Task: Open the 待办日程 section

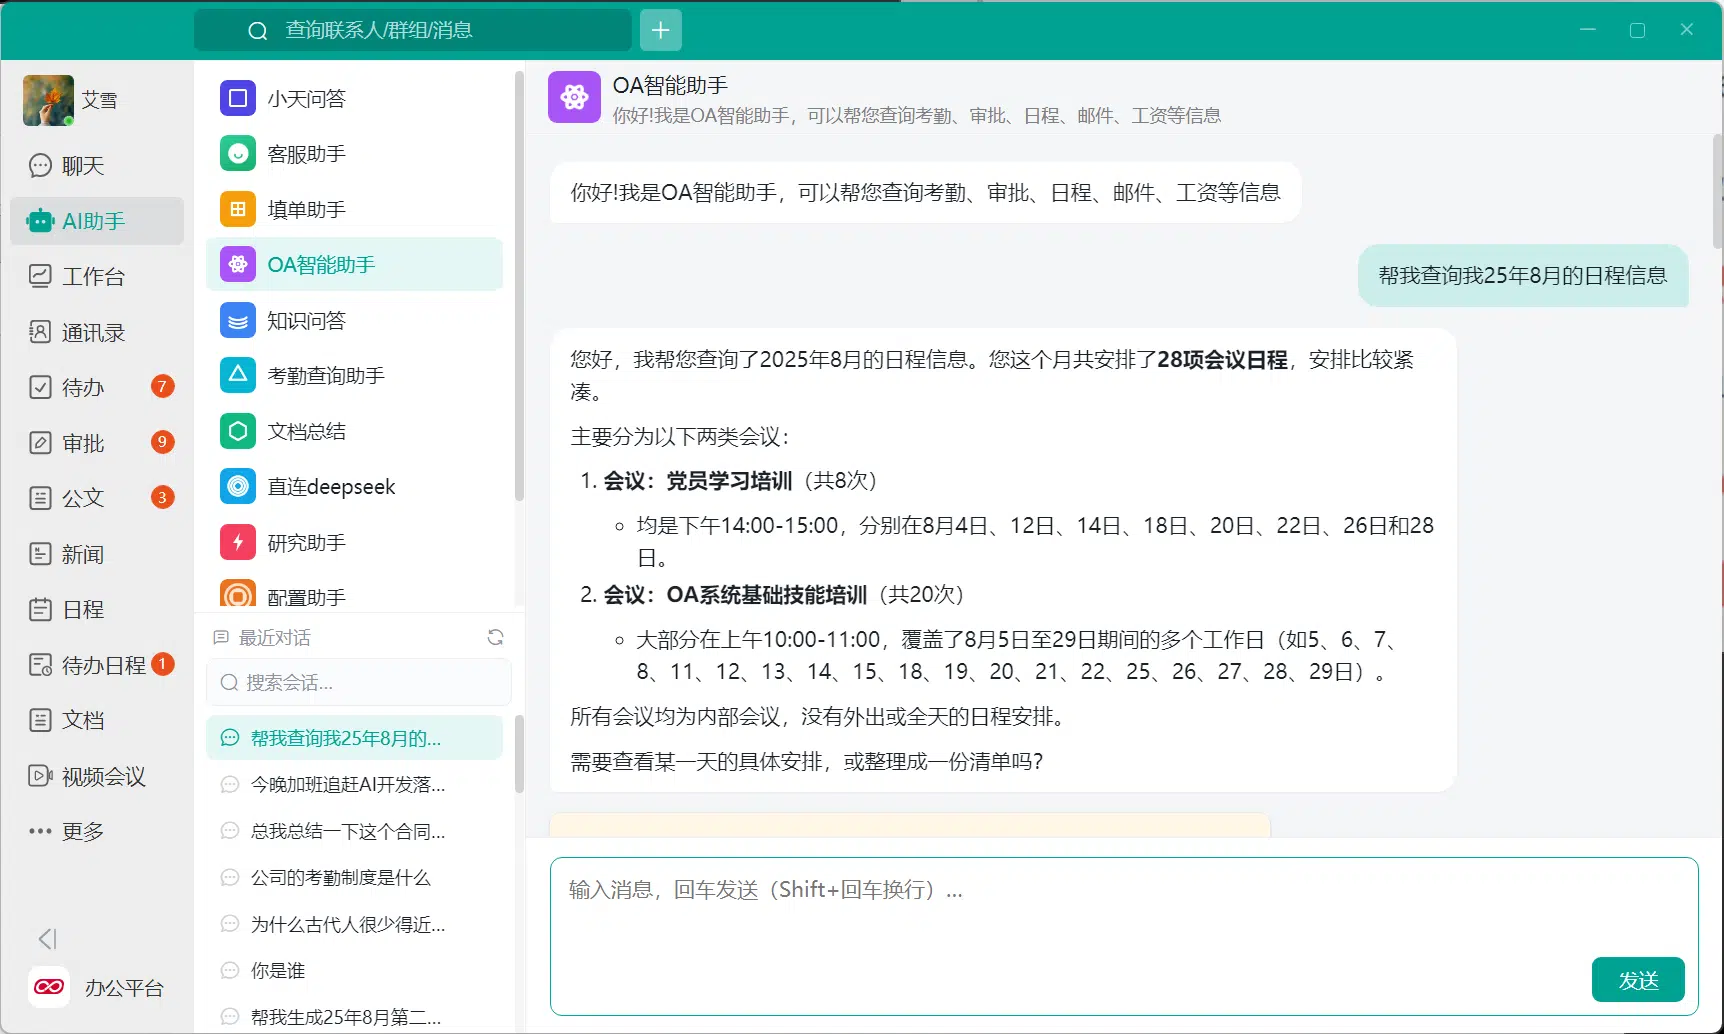Action: pos(97,665)
